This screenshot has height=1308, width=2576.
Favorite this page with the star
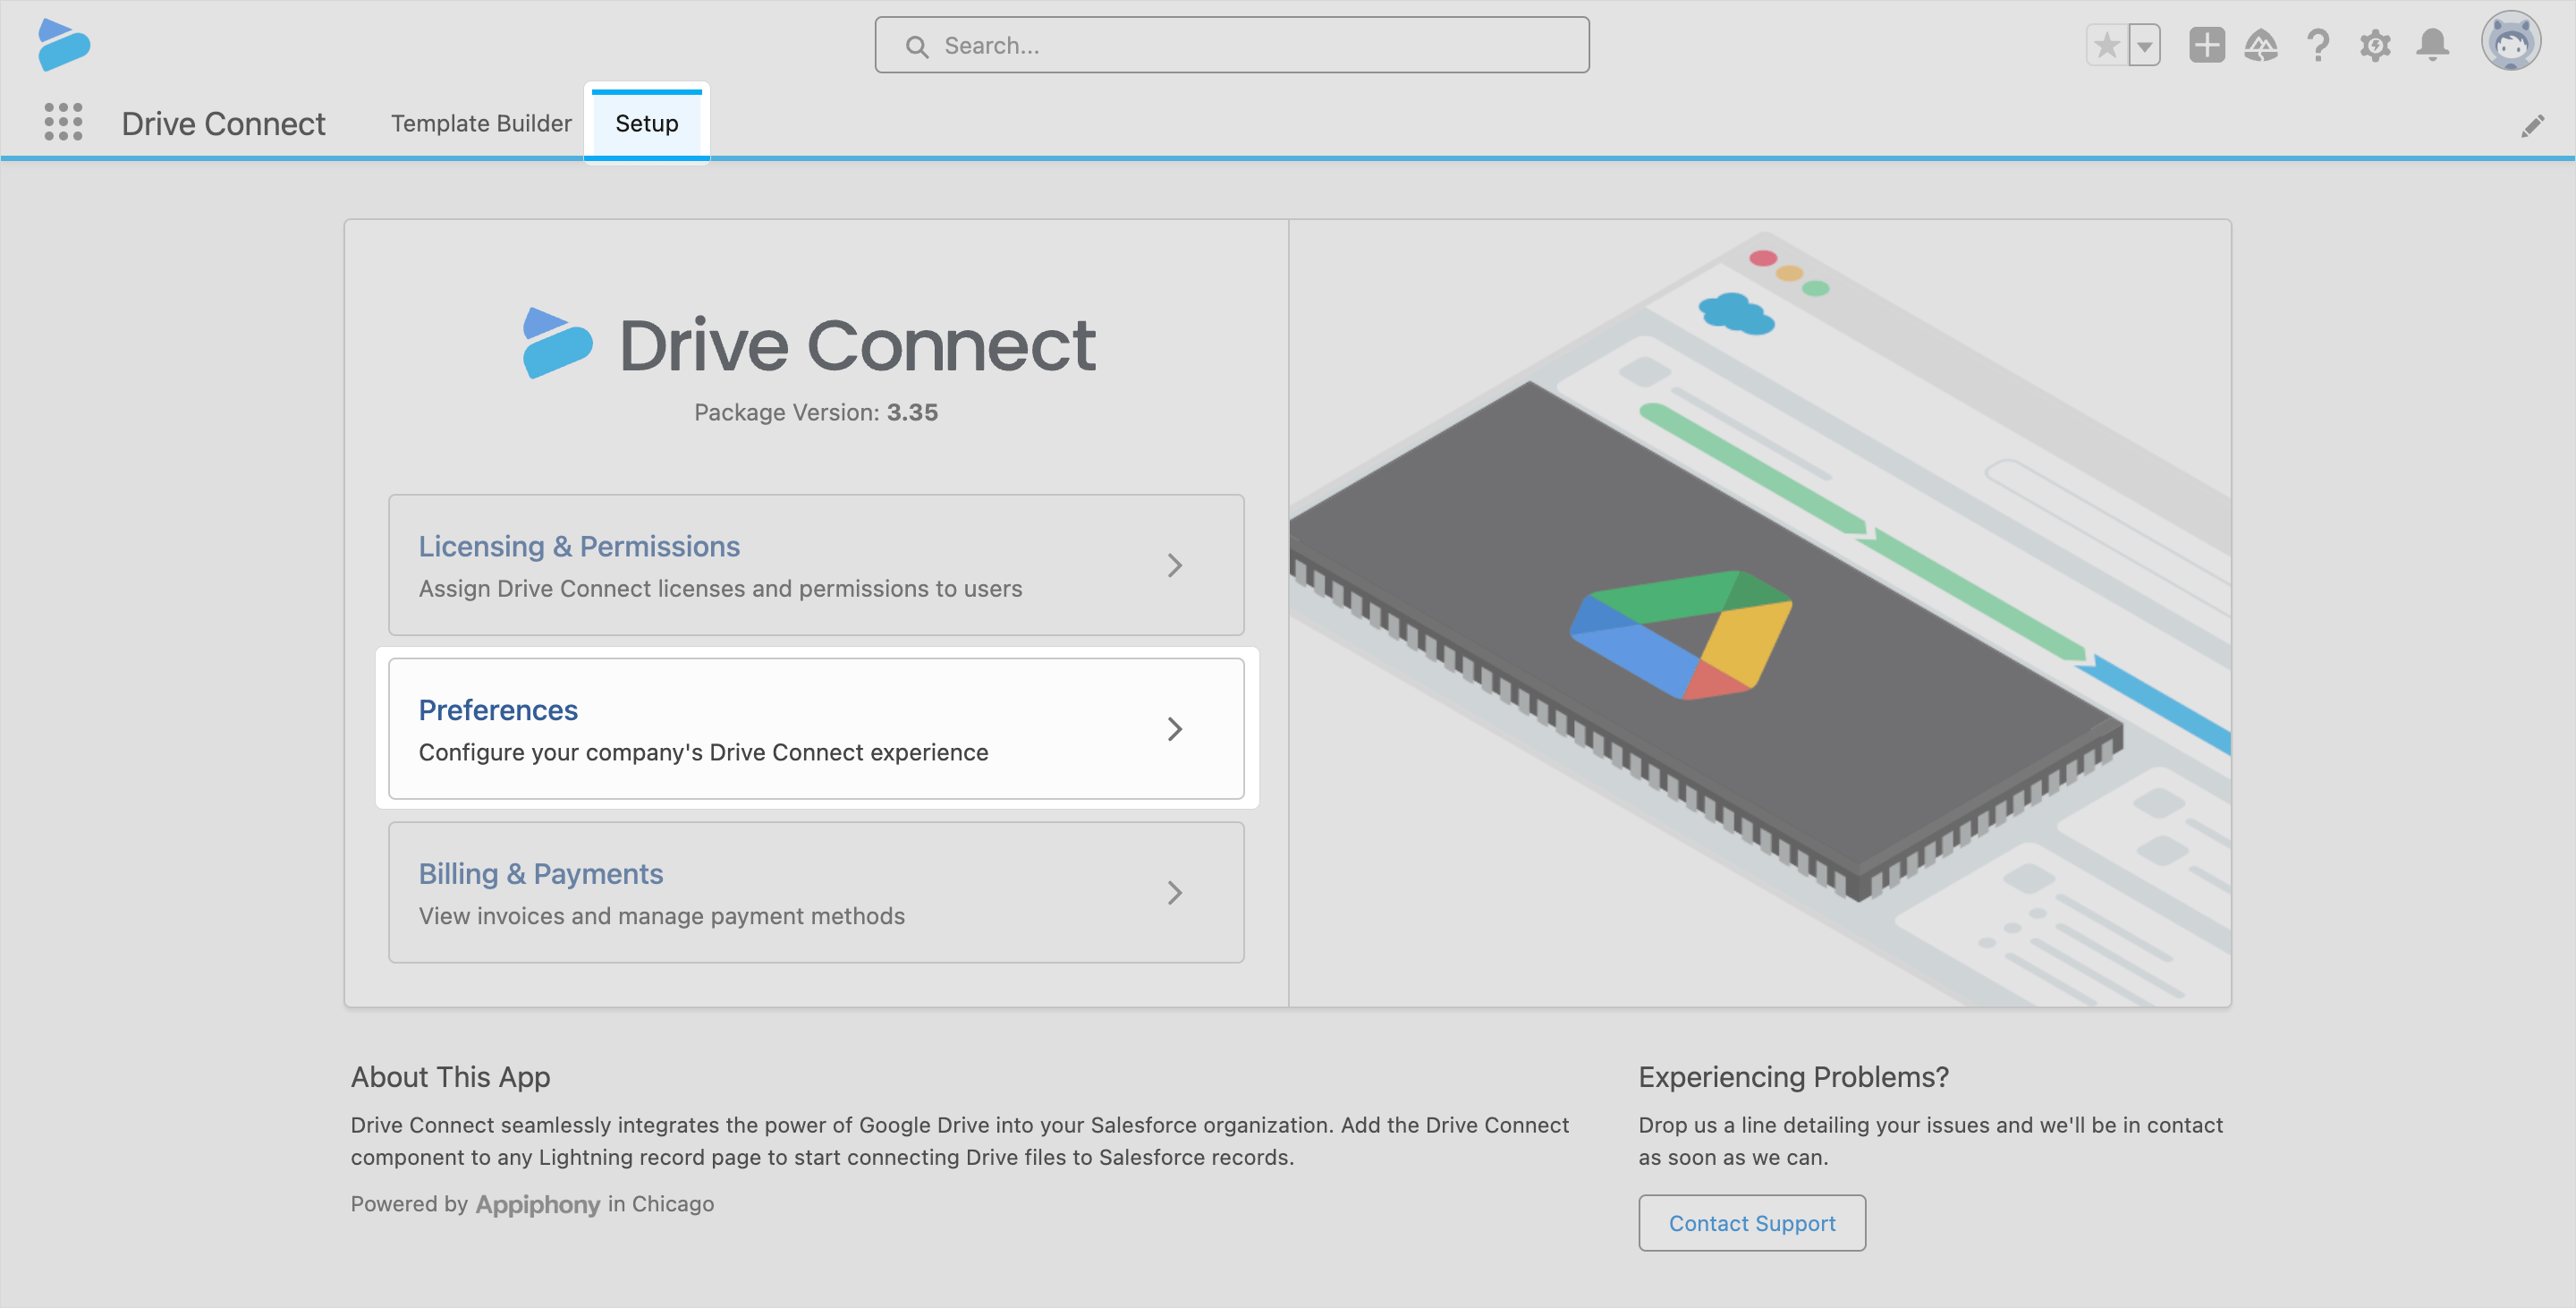coord(2106,45)
